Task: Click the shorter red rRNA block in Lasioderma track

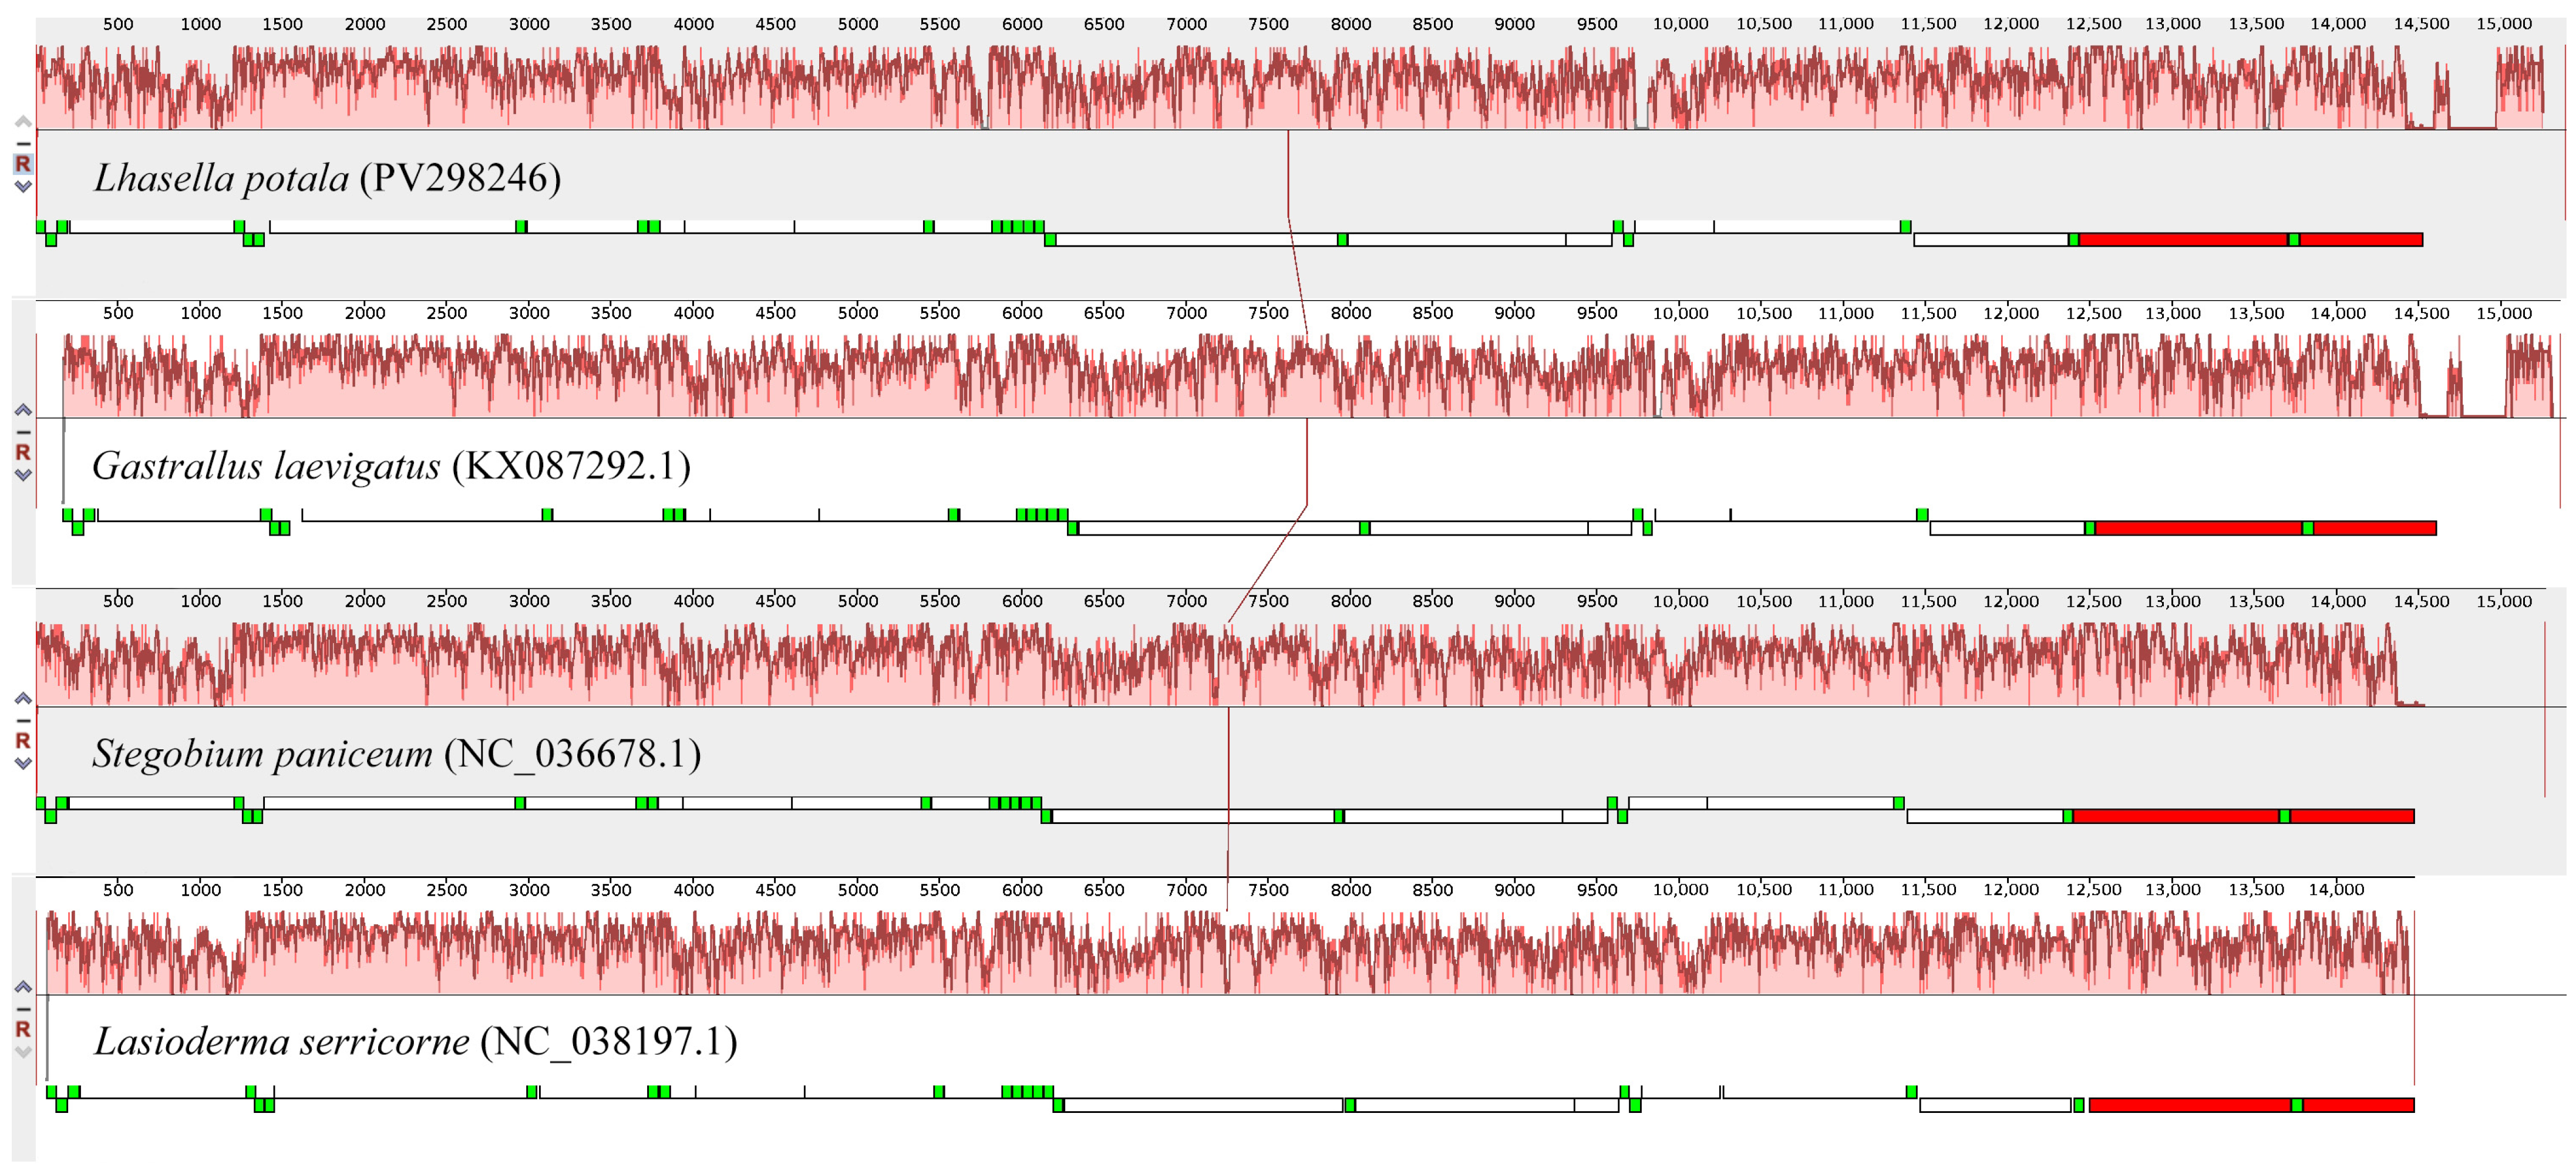Action: point(2359,1105)
